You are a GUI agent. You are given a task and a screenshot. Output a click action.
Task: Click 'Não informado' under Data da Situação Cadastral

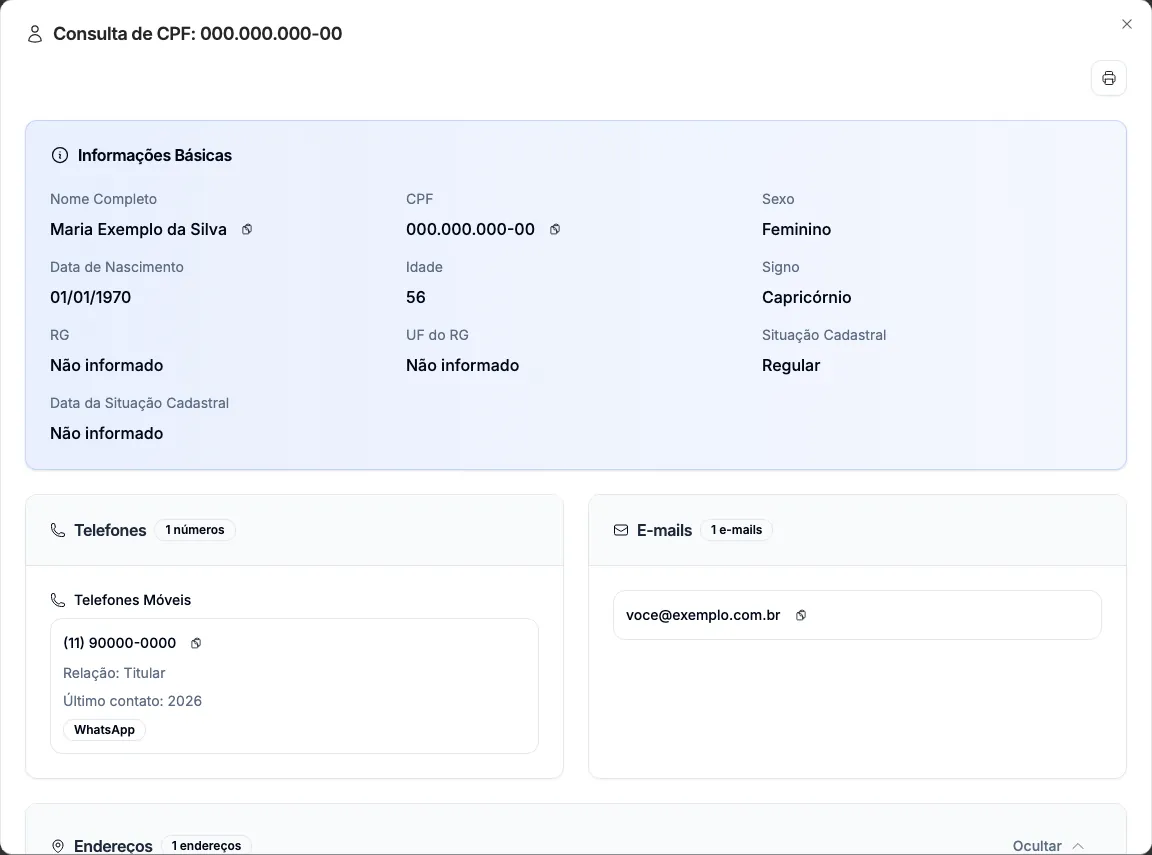(107, 433)
